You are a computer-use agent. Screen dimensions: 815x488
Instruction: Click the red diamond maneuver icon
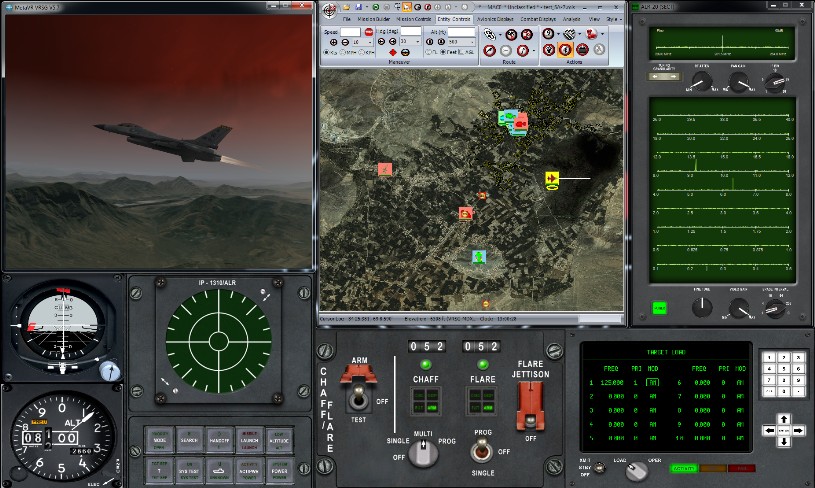(x=393, y=52)
